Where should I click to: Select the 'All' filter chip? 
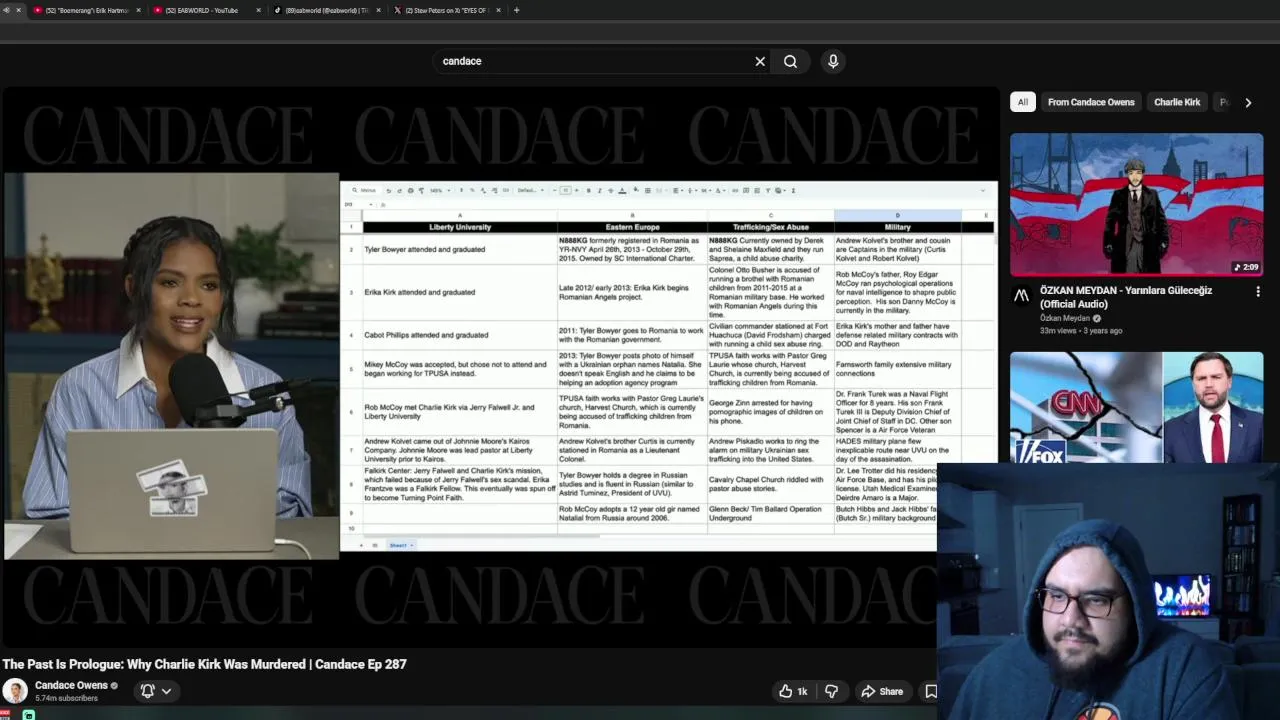pyautogui.click(x=1022, y=102)
